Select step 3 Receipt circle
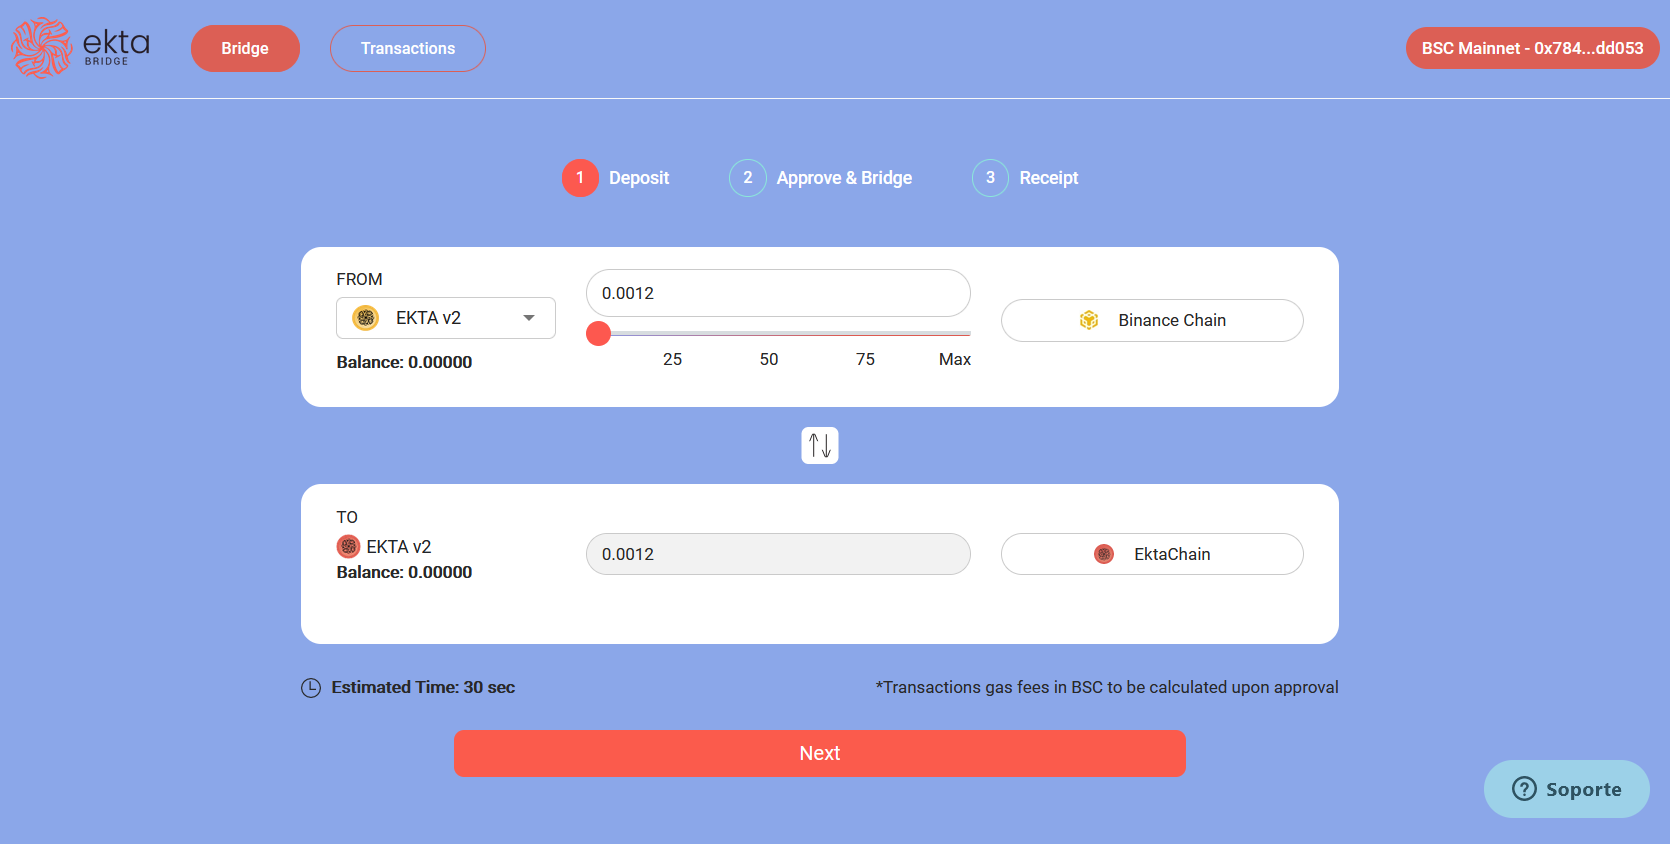Image resolution: width=1670 pixels, height=844 pixels. (x=990, y=178)
